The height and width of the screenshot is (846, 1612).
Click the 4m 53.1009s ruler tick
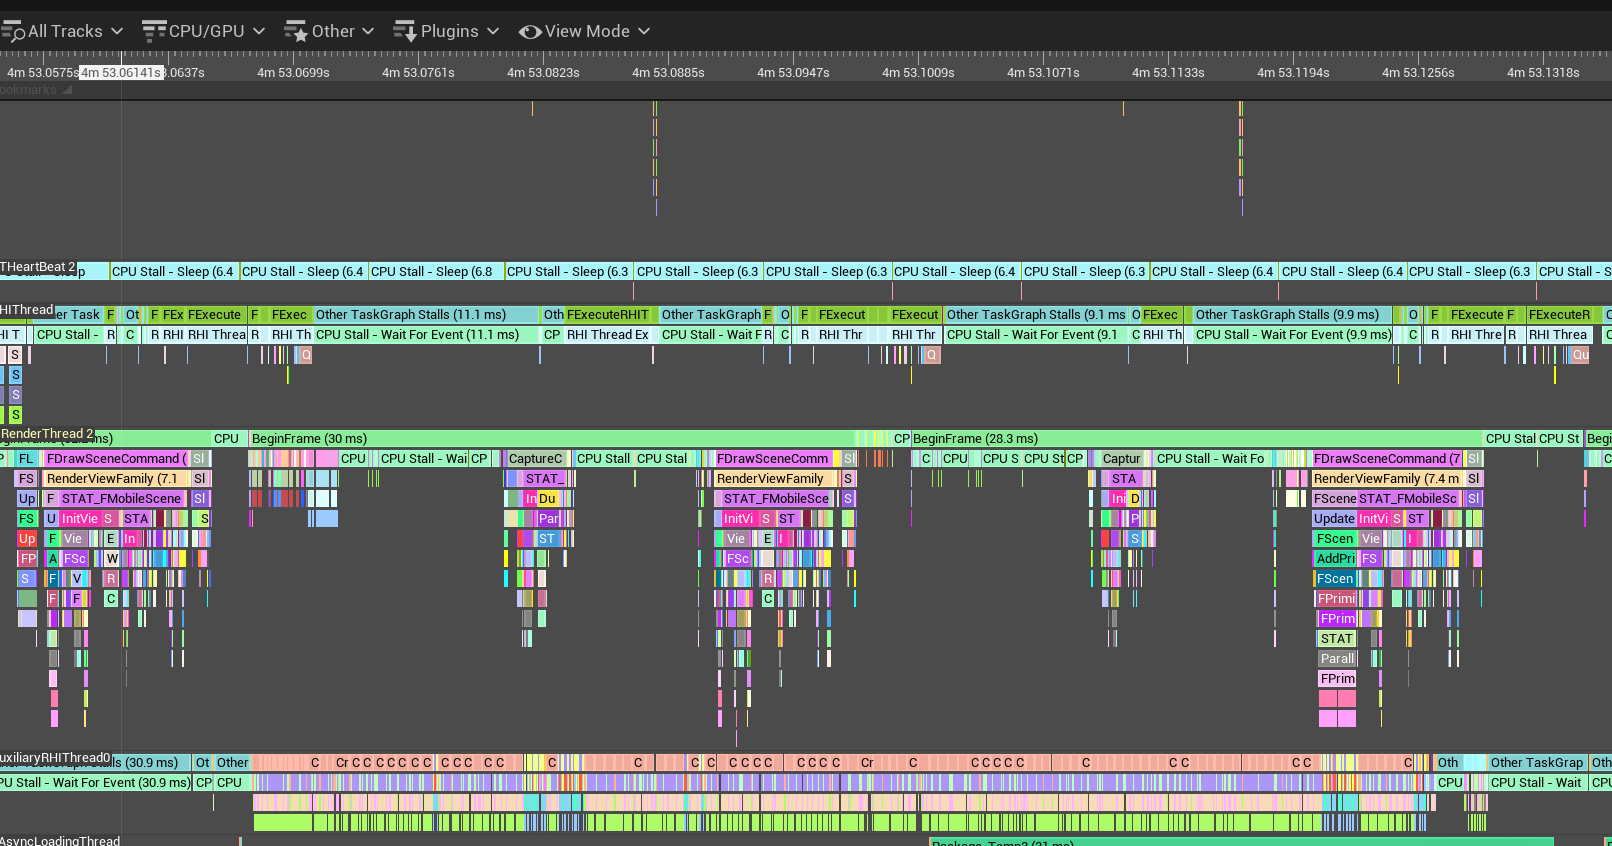click(x=918, y=73)
